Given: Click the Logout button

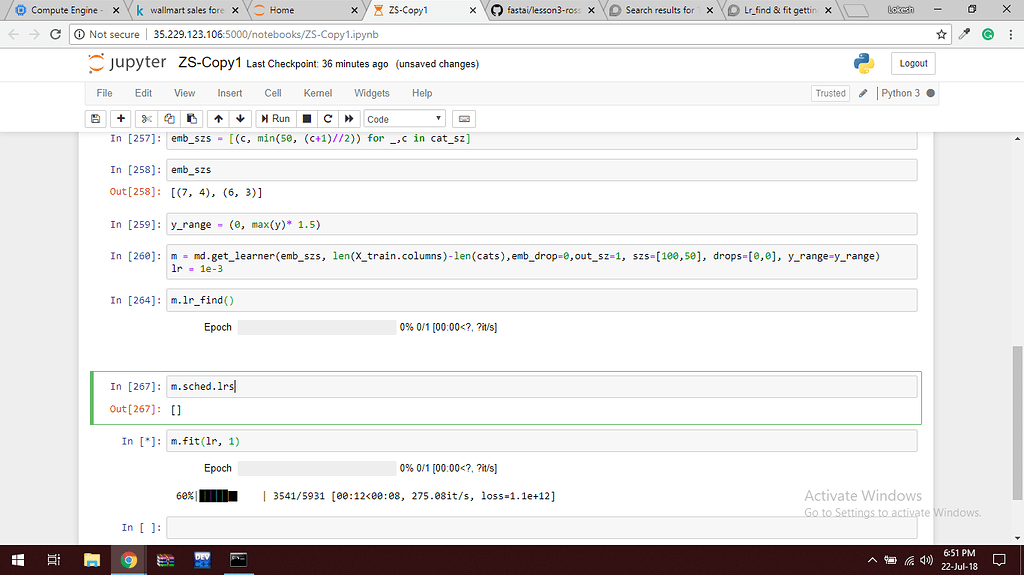Looking at the screenshot, I should click(913, 63).
